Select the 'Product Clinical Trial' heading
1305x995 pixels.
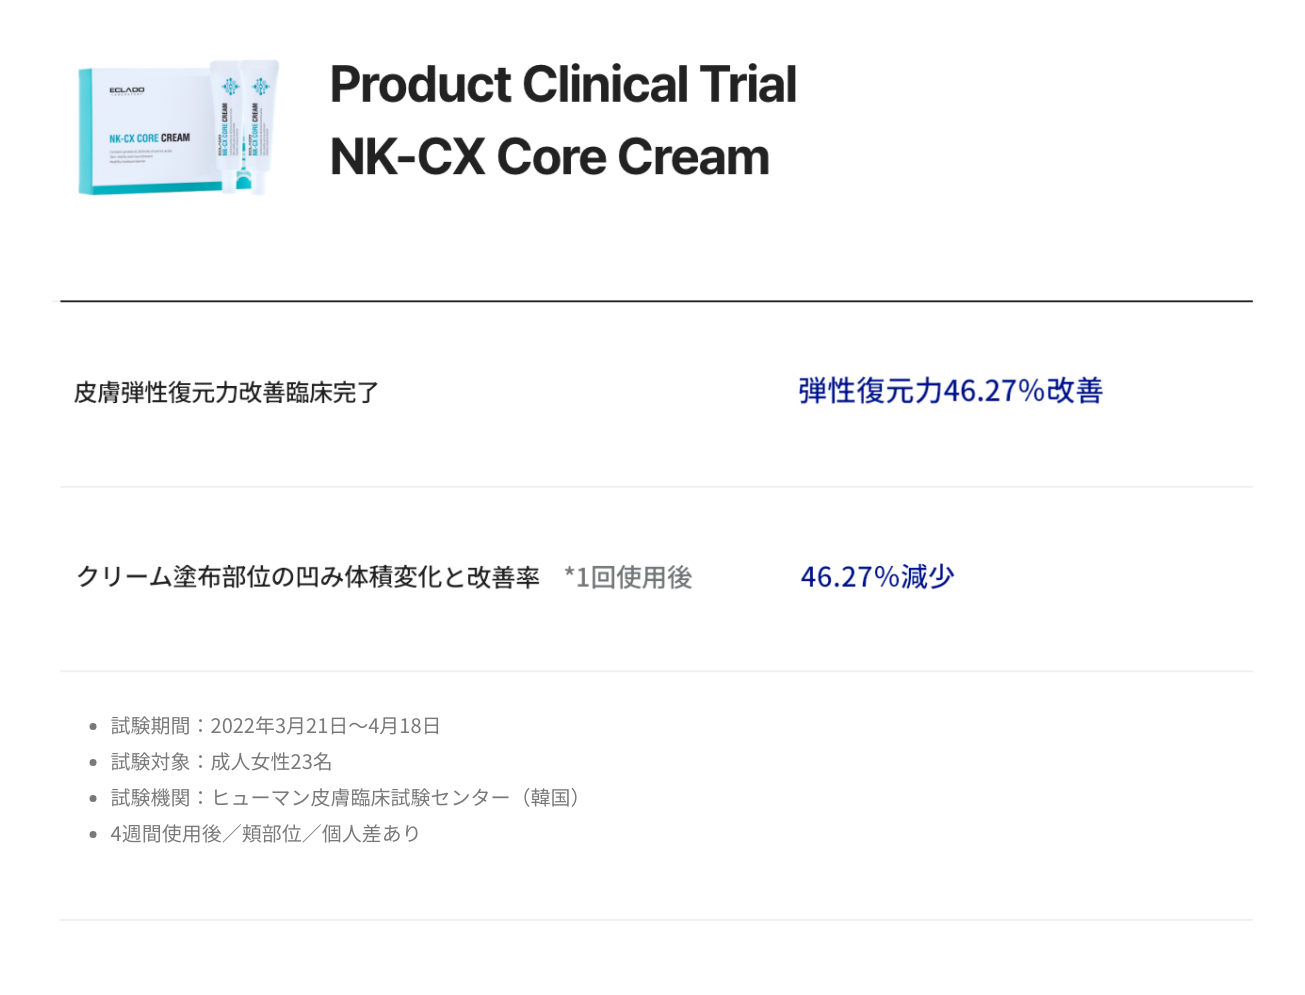(x=563, y=84)
